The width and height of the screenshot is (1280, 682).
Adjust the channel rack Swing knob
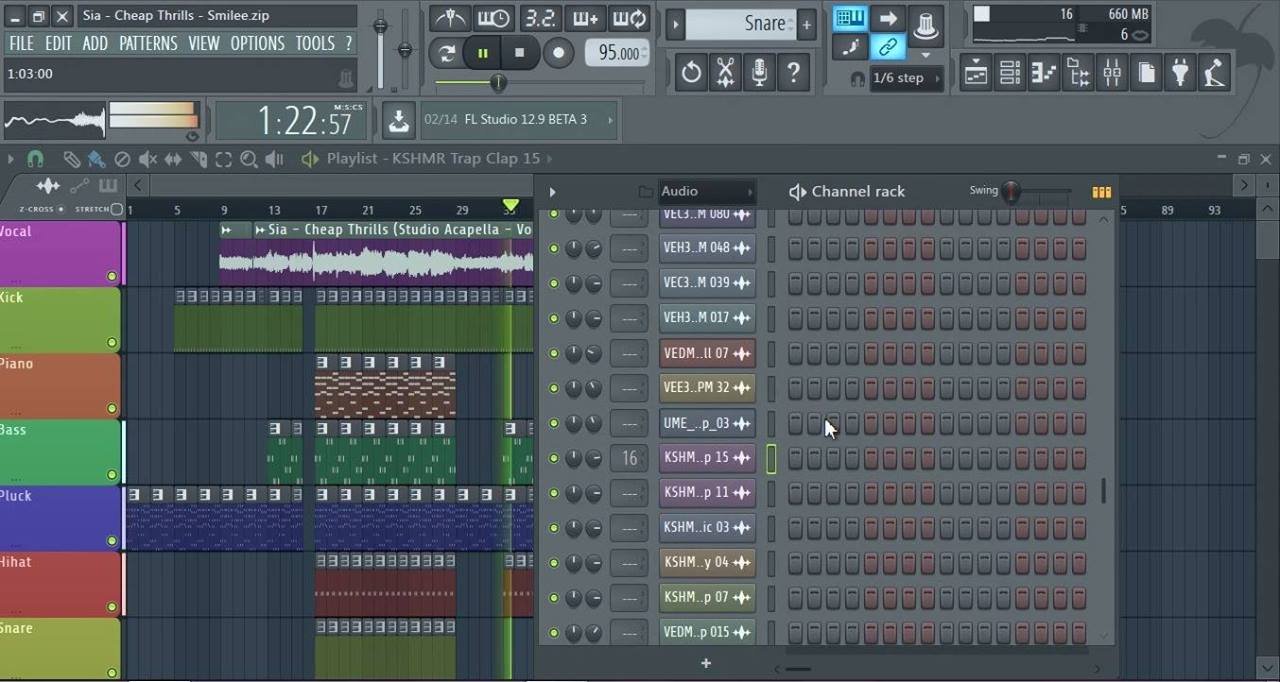[x=1012, y=191]
